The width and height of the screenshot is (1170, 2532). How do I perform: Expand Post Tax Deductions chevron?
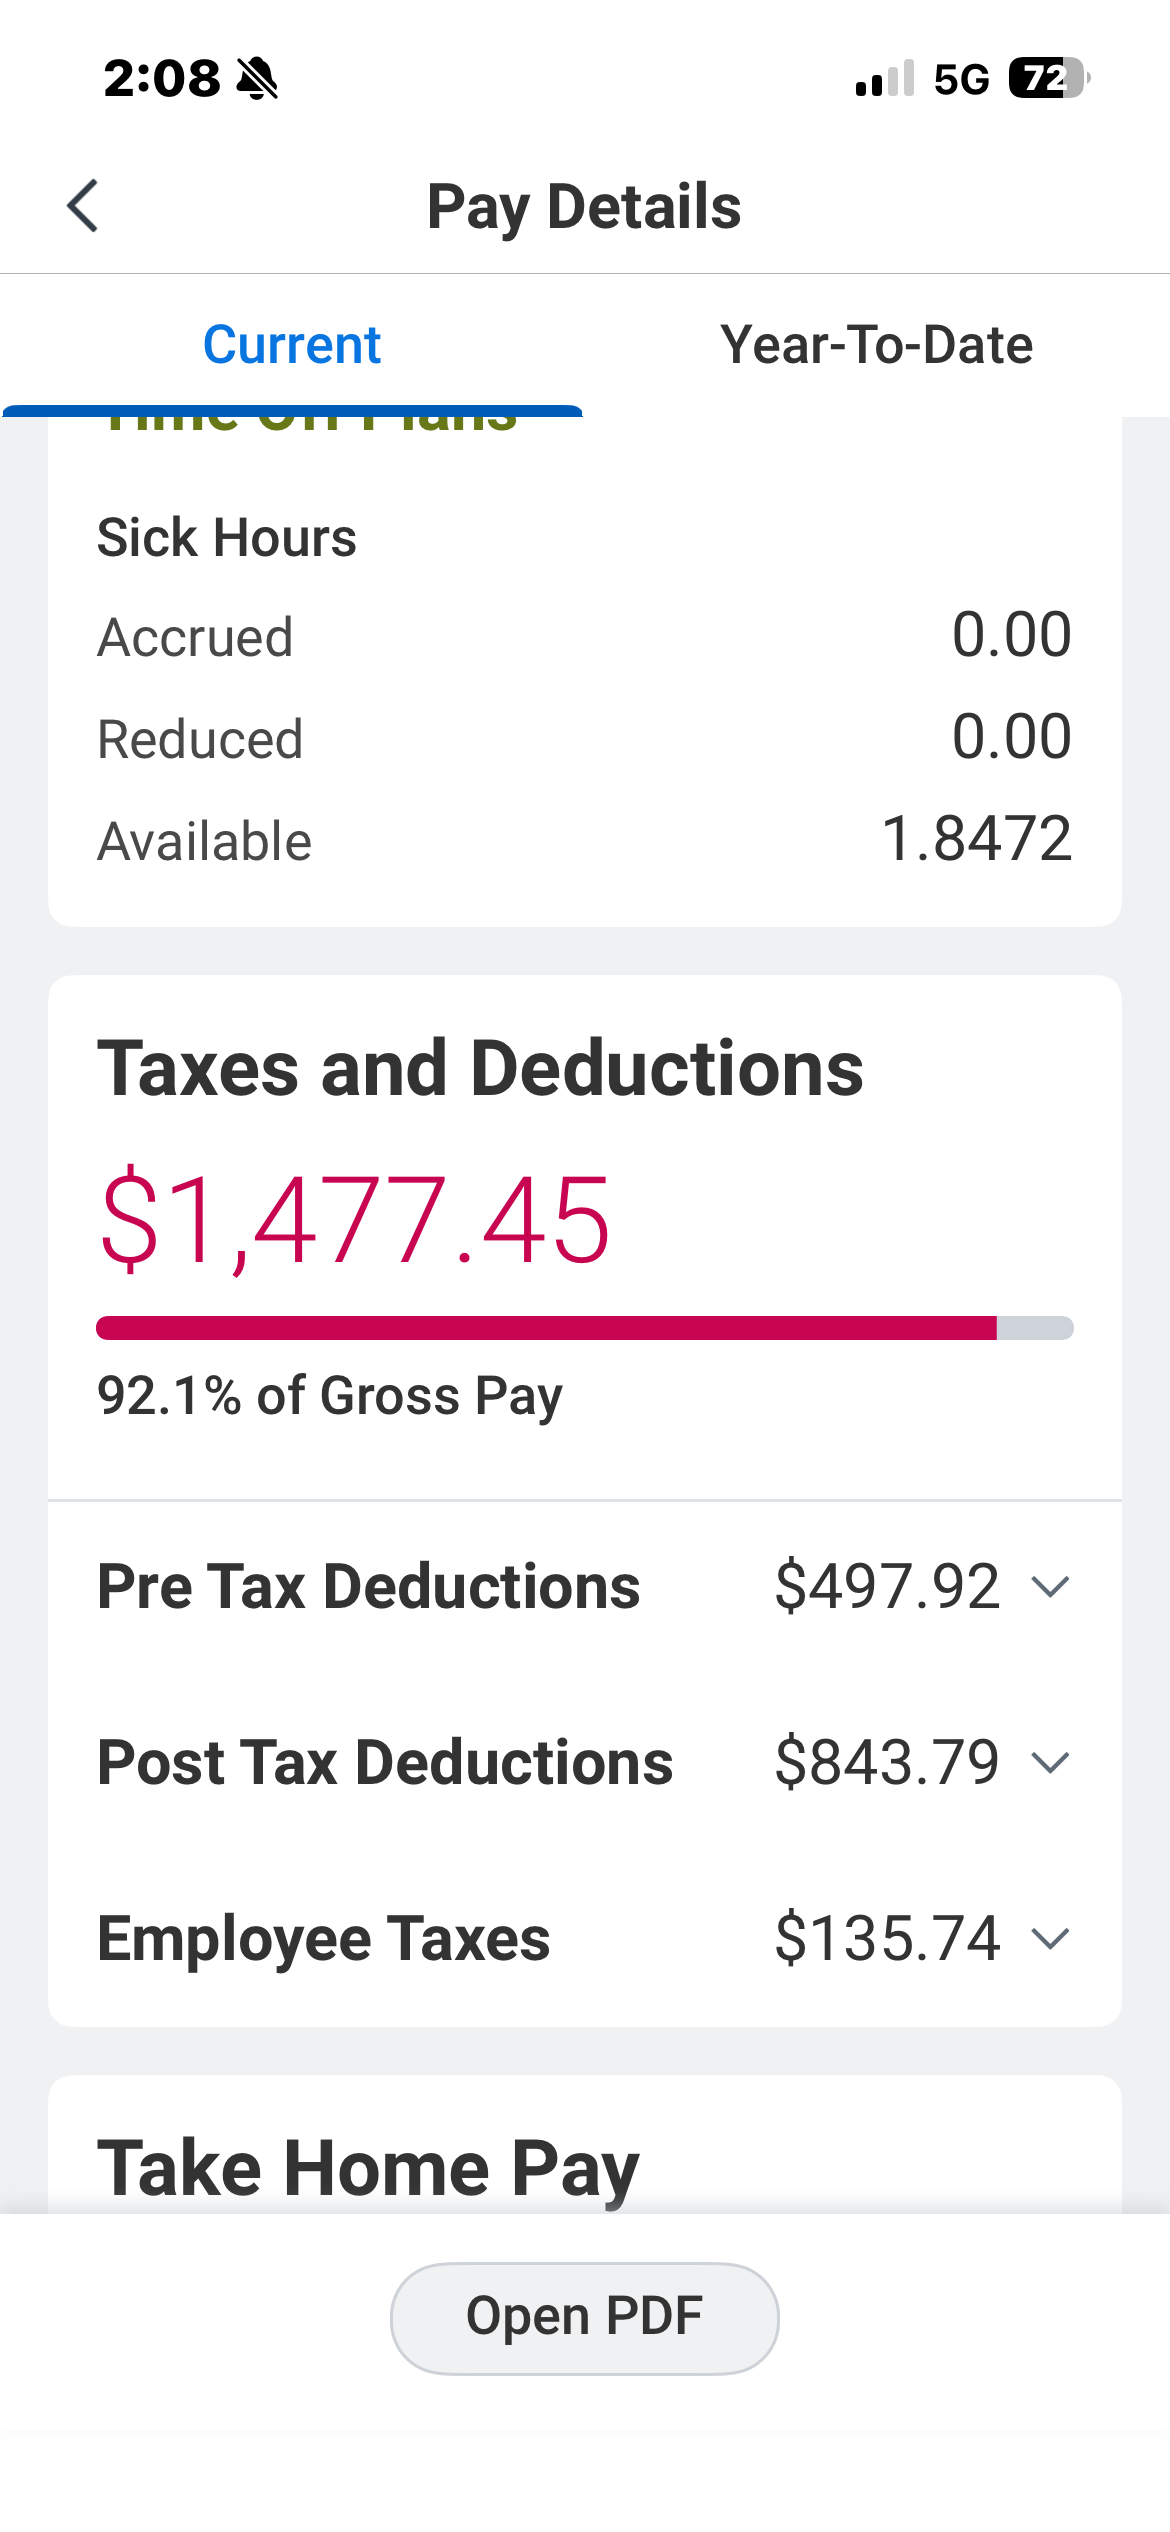tap(1050, 1762)
